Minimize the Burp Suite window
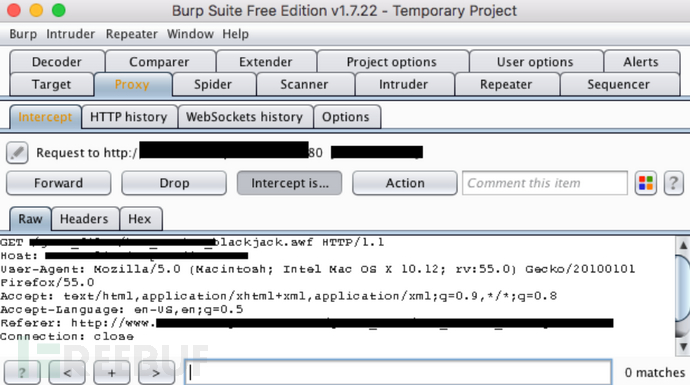The width and height of the screenshot is (690, 385). [37, 10]
